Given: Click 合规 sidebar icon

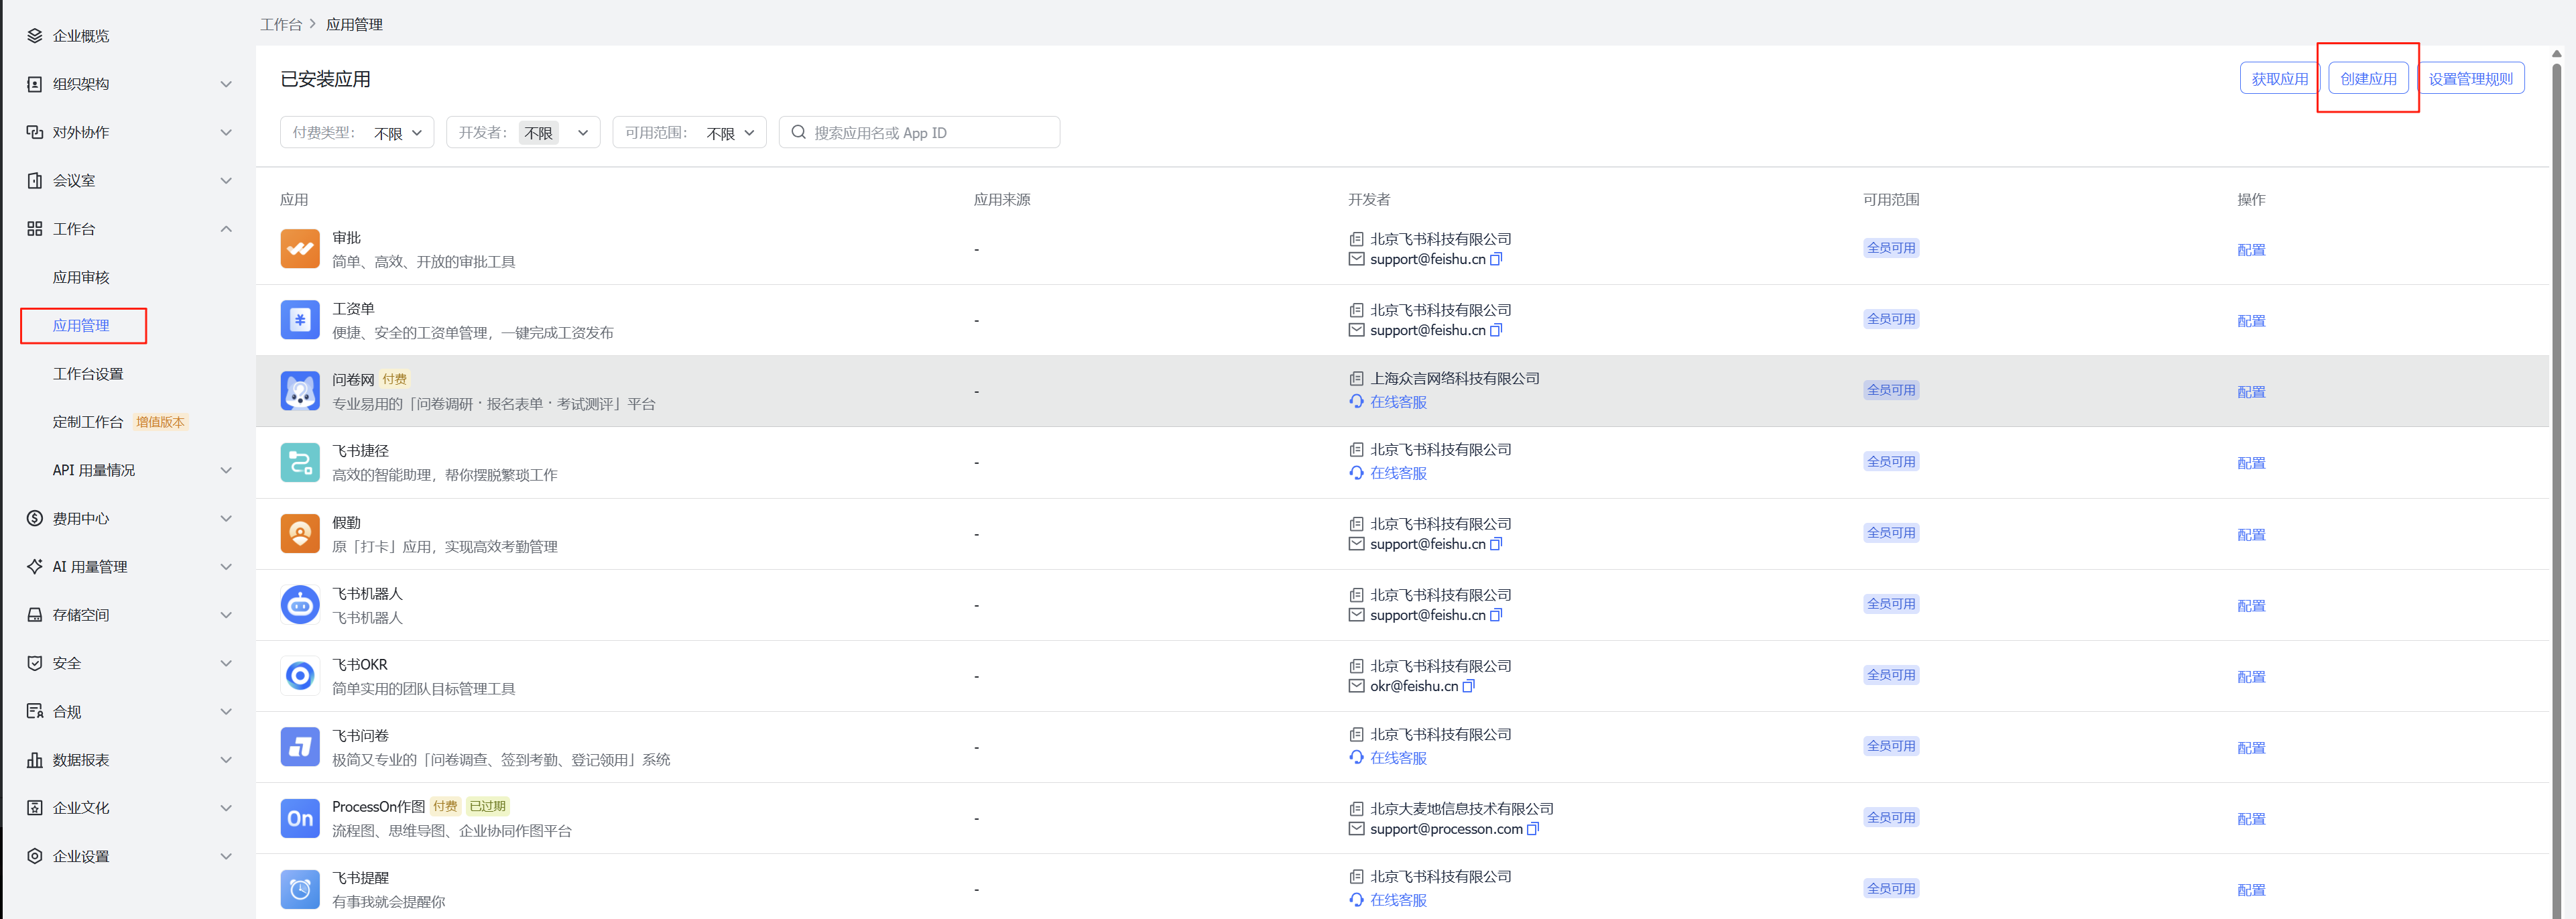Looking at the screenshot, I should [35, 711].
